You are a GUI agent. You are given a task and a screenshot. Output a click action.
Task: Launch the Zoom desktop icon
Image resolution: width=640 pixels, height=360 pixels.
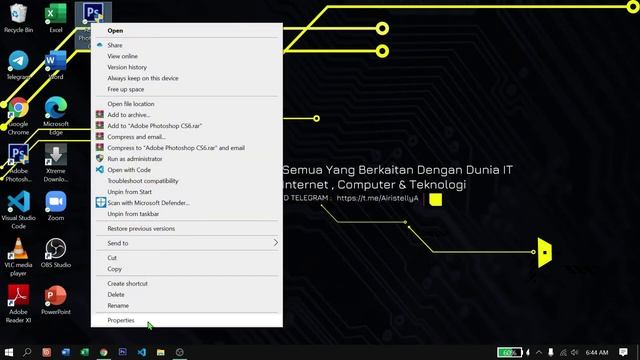pos(56,206)
